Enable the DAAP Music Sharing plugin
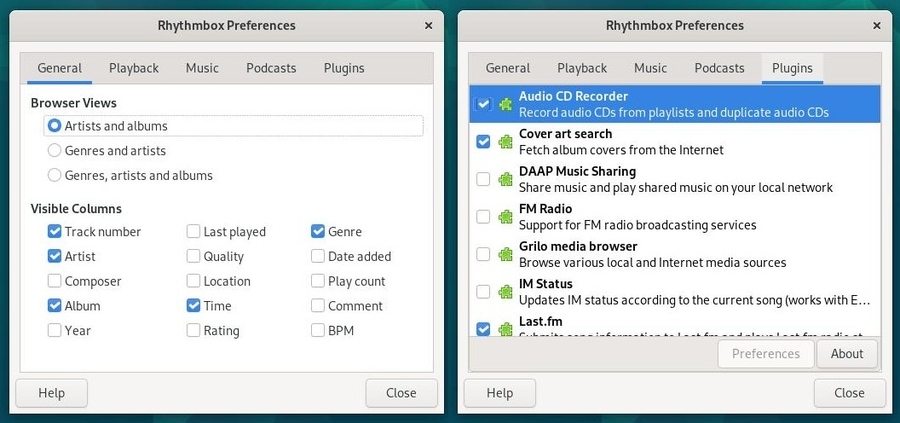Screen dimensions: 900x423 (483, 179)
